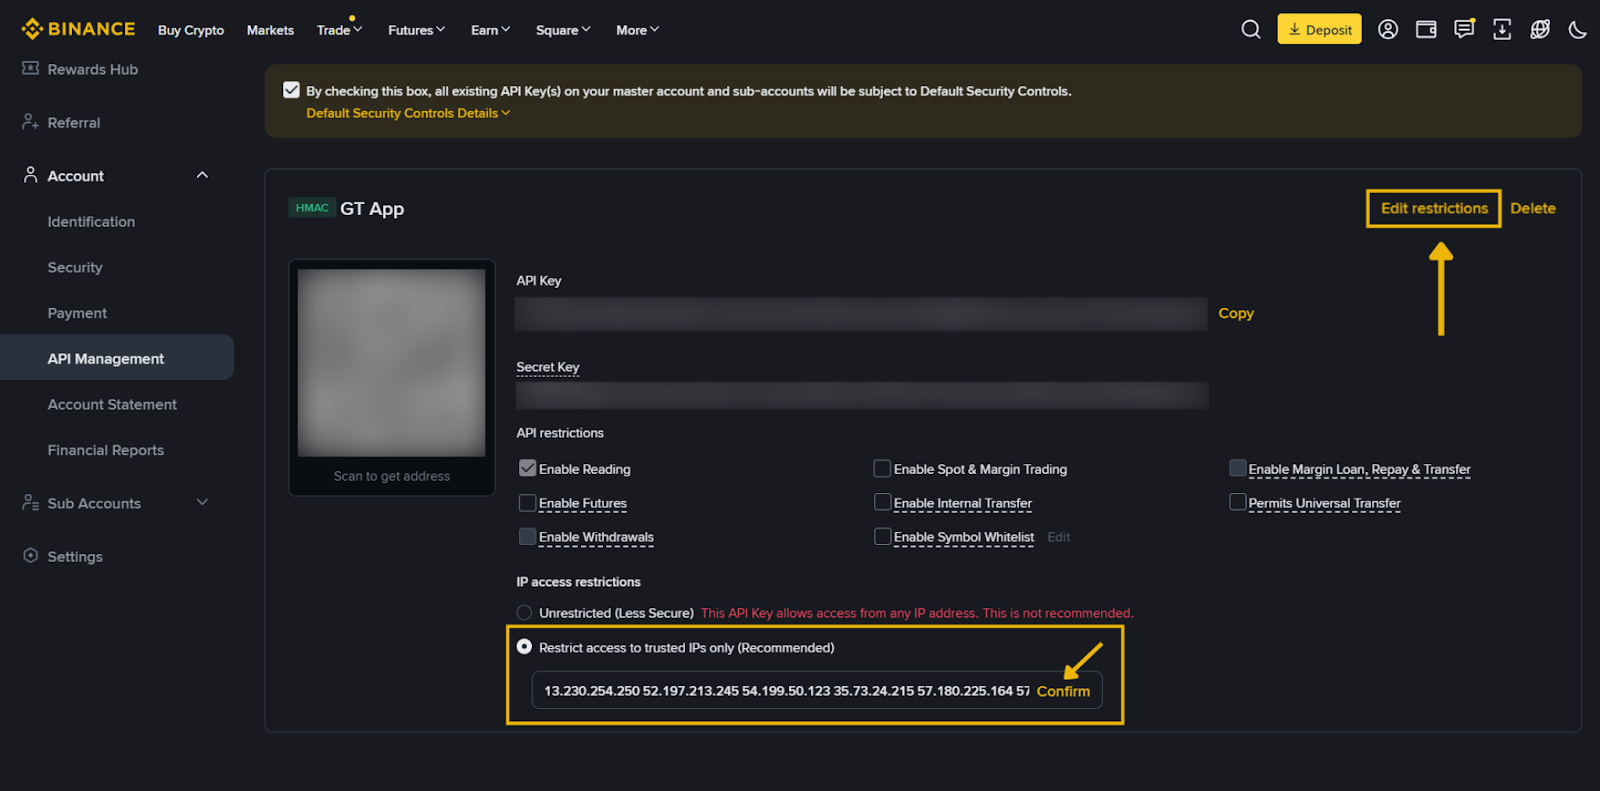Click the Binance logo
Viewport: 1600px width, 791px height.
pos(78,29)
